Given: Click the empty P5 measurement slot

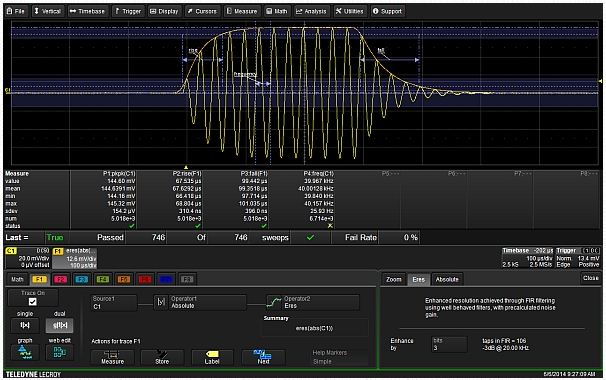Looking at the screenshot, I should (x=390, y=174).
